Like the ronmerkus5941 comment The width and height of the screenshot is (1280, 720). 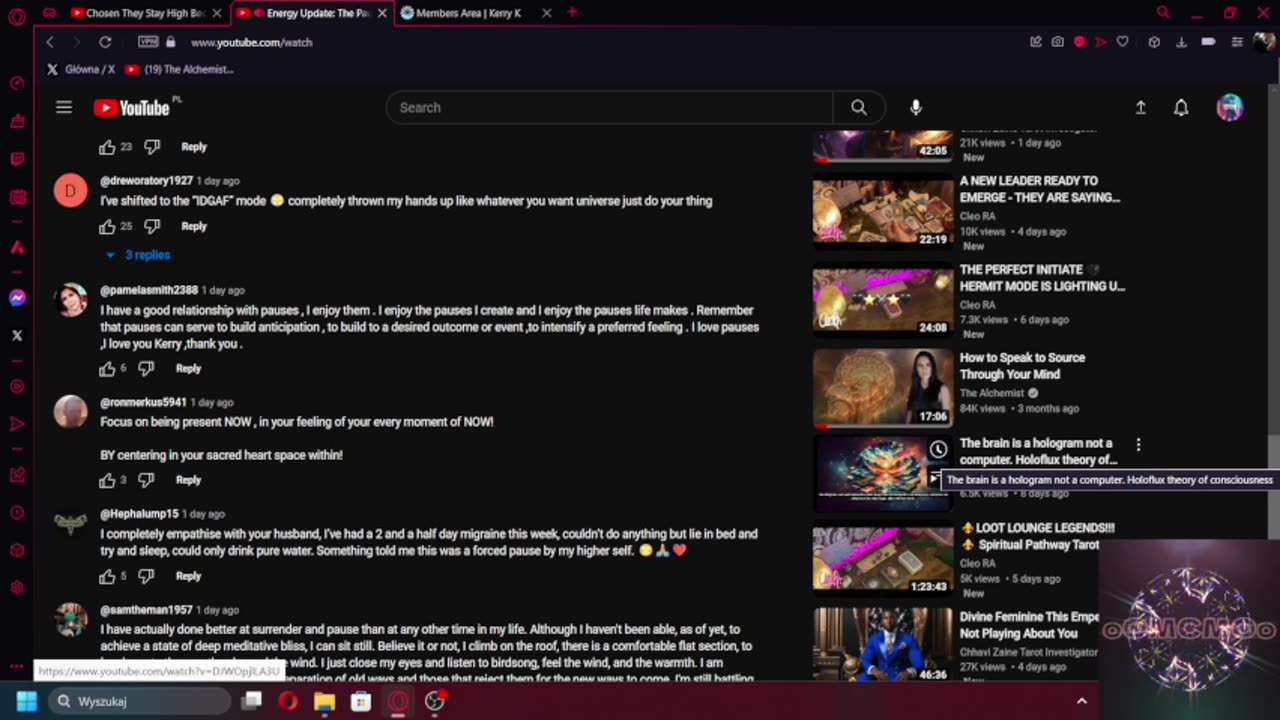(x=107, y=480)
